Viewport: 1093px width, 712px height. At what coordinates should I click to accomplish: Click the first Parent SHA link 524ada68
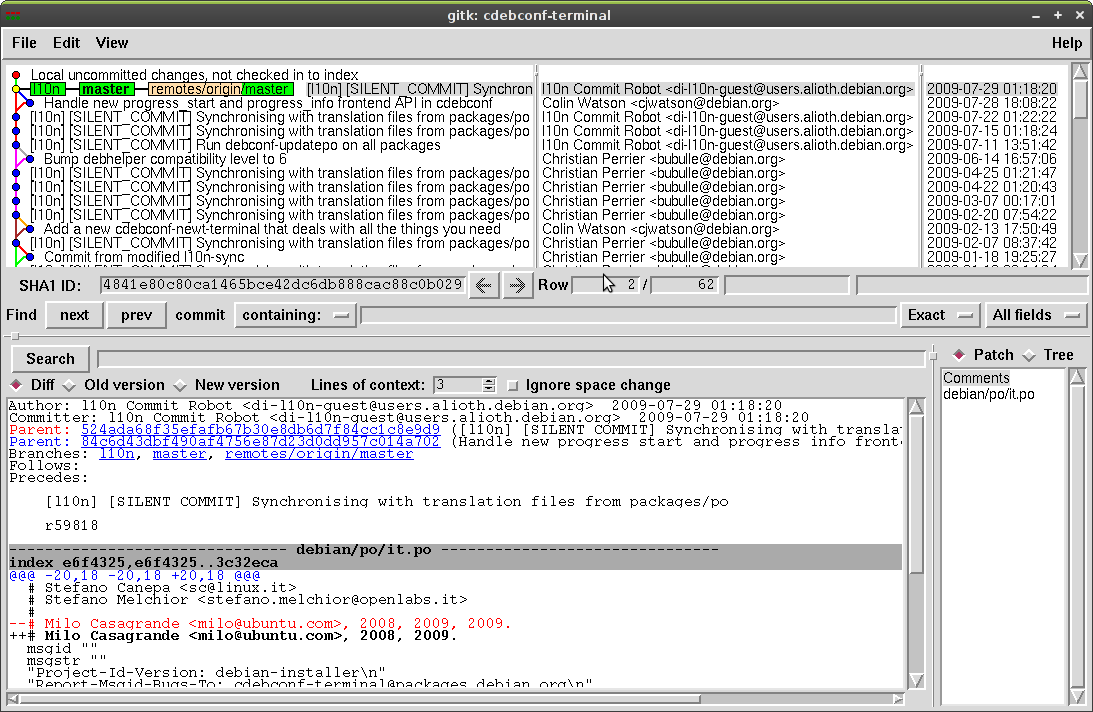pos(260,430)
